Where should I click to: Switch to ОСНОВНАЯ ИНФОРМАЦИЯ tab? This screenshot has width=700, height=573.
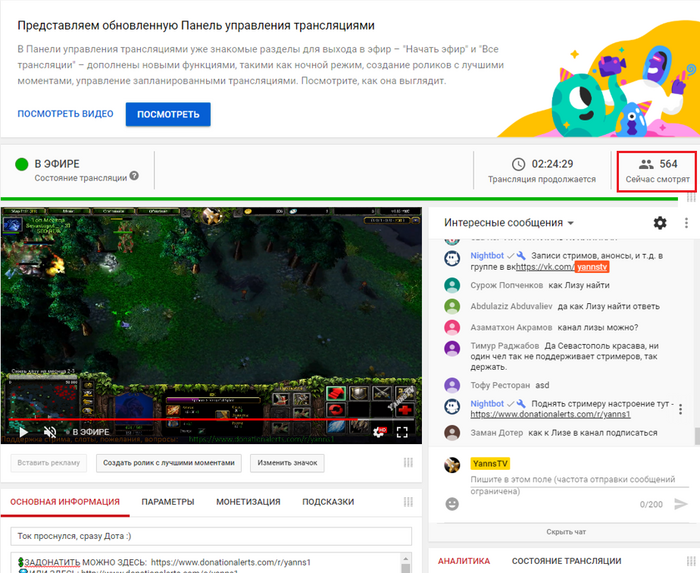(65, 502)
